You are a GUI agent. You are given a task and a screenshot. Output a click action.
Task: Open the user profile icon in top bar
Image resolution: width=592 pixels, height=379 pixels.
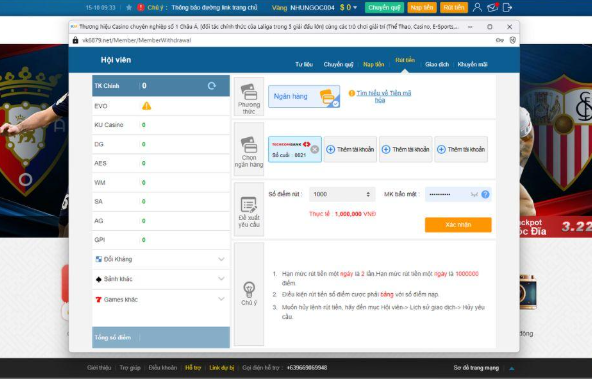(477, 7)
